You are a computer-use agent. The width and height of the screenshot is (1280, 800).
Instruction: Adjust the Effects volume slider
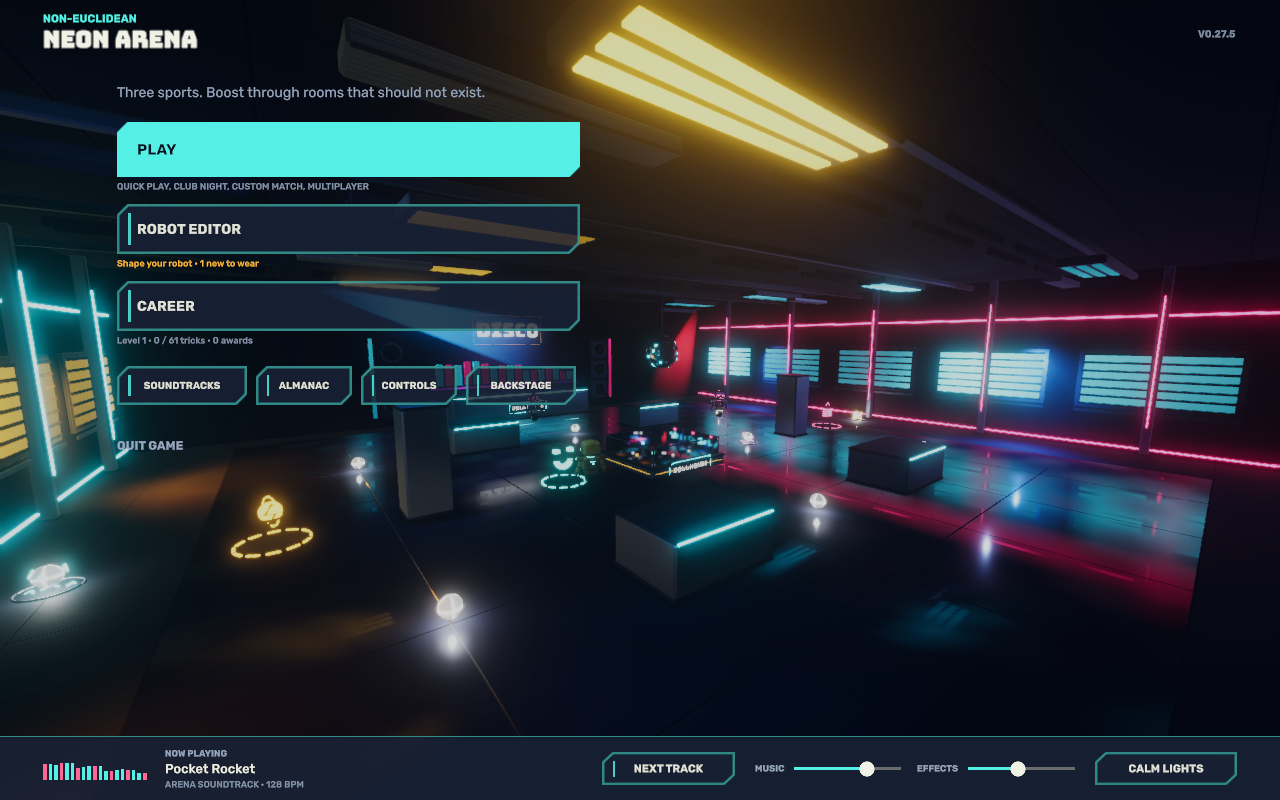pos(1021,768)
